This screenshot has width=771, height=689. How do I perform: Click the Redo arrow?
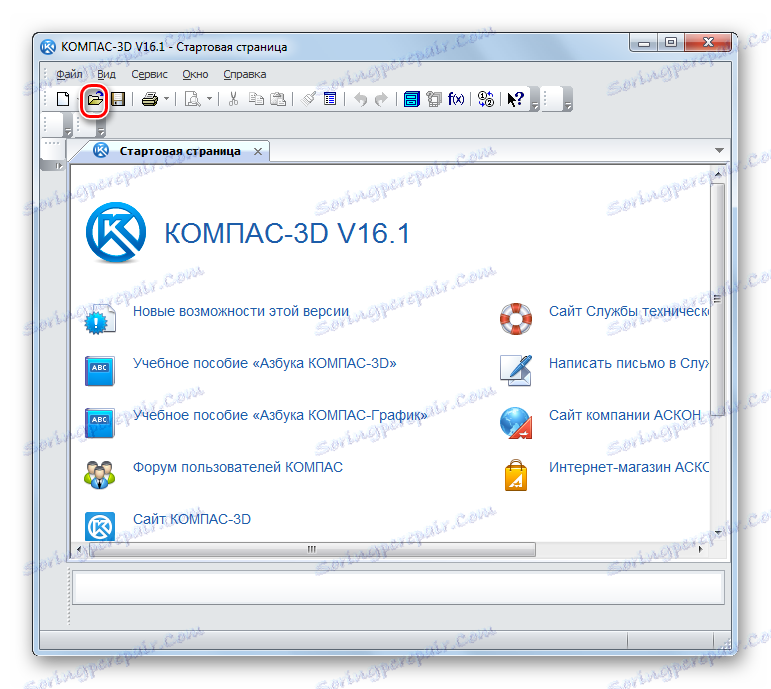pyautogui.click(x=382, y=99)
